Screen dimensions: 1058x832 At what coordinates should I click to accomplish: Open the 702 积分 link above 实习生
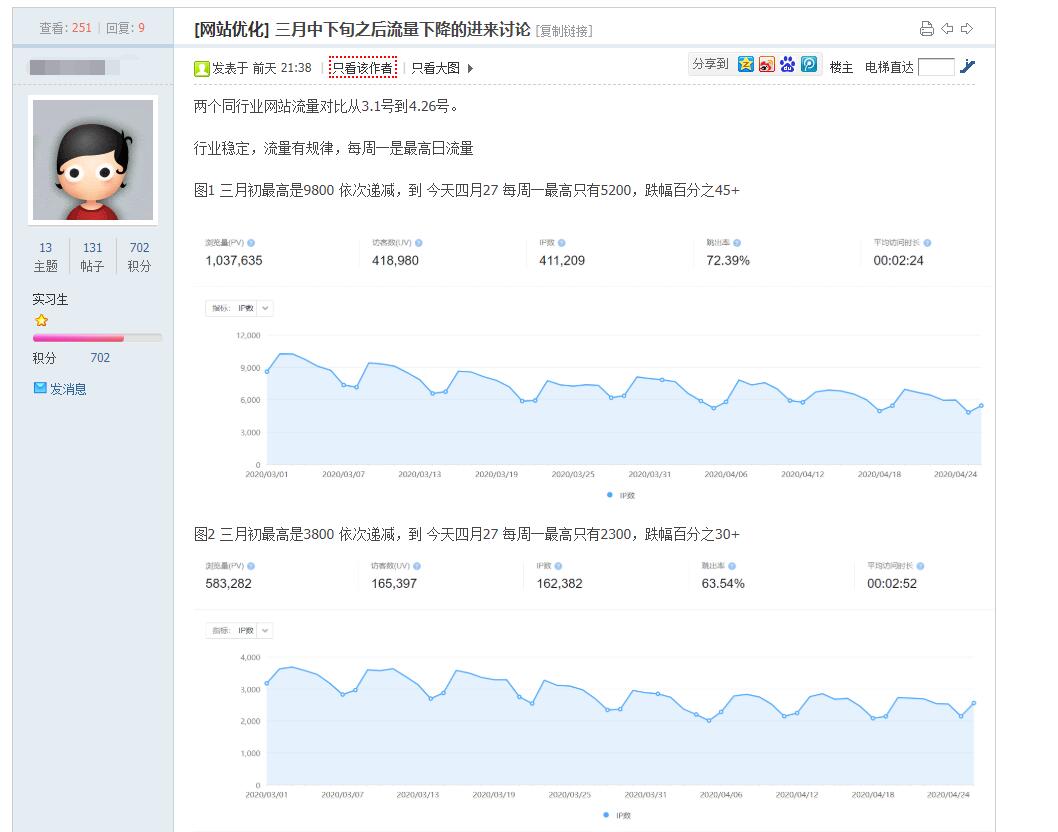click(x=139, y=257)
